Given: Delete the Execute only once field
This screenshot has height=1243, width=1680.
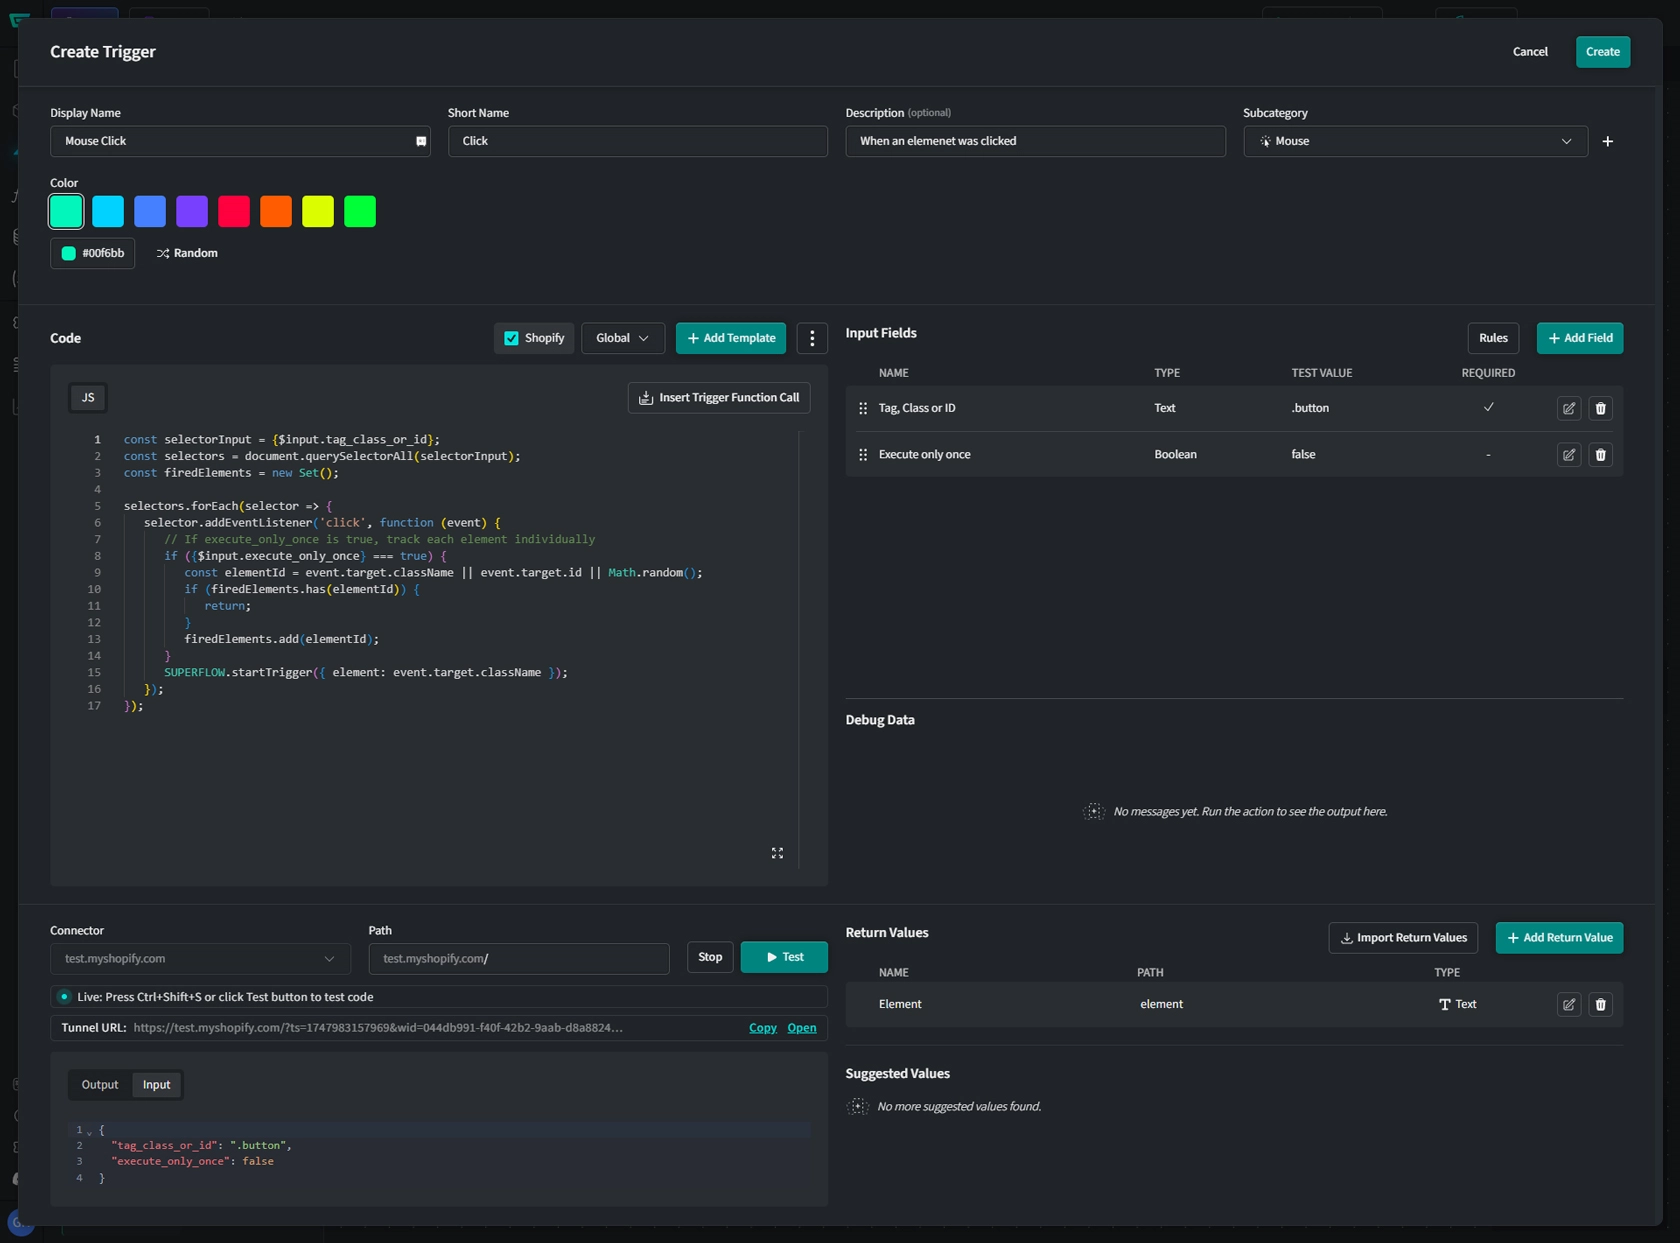Looking at the screenshot, I should point(1600,455).
